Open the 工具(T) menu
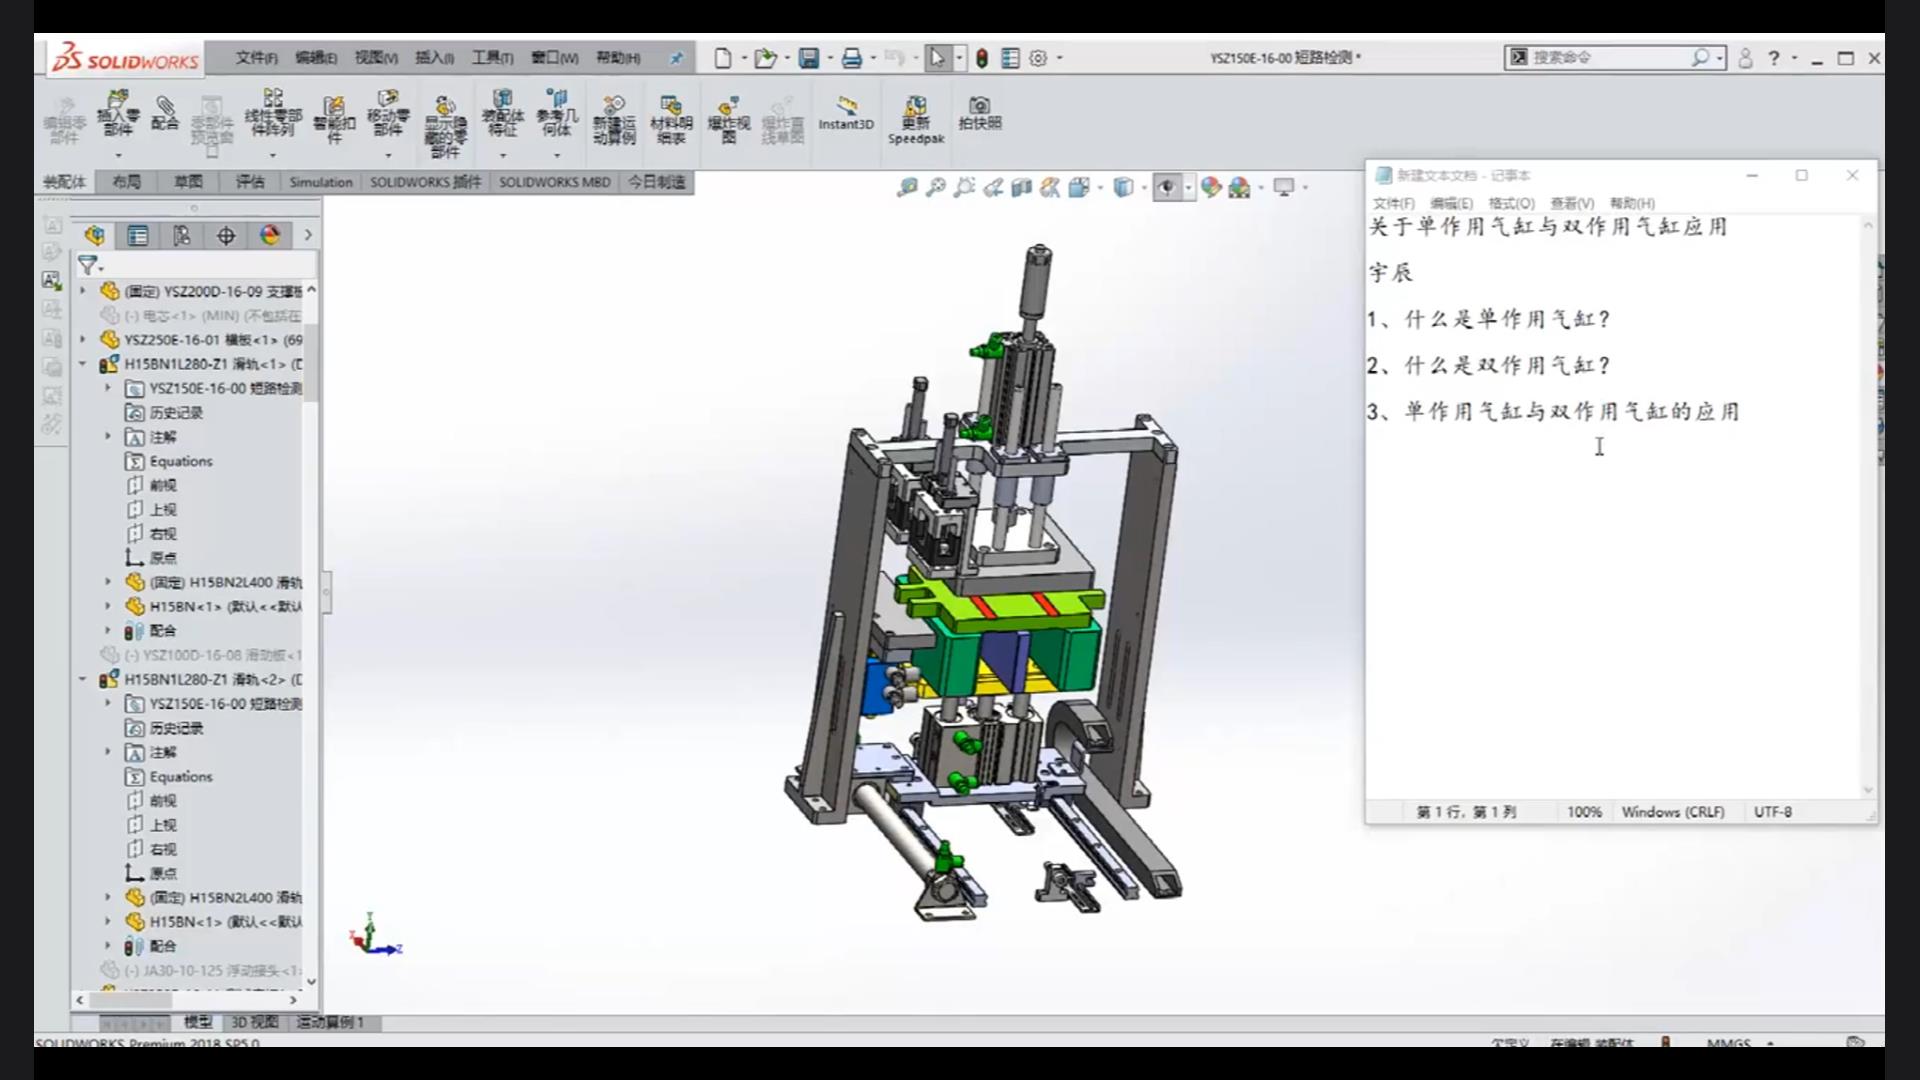The height and width of the screenshot is (1080, 1920). coord(492,58)
